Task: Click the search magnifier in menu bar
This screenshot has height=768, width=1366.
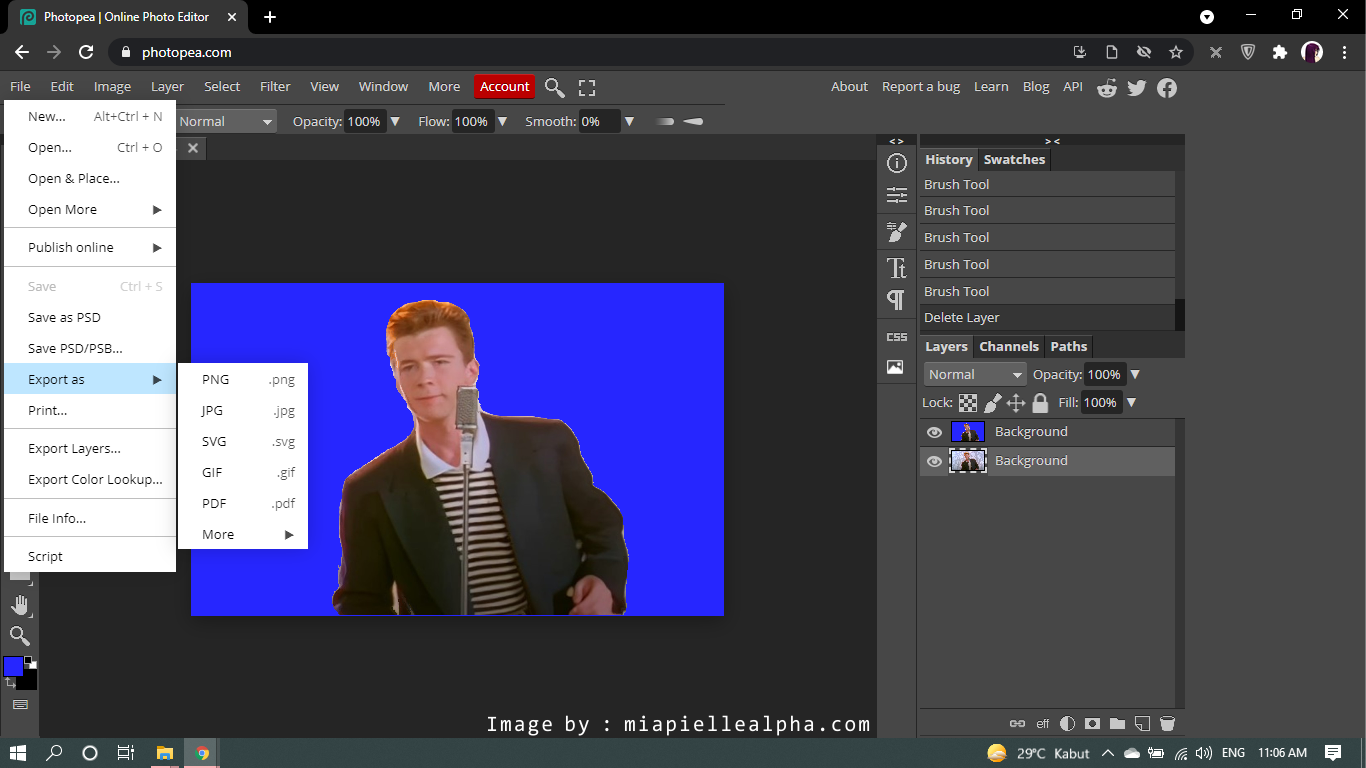Action: [555, 88]
